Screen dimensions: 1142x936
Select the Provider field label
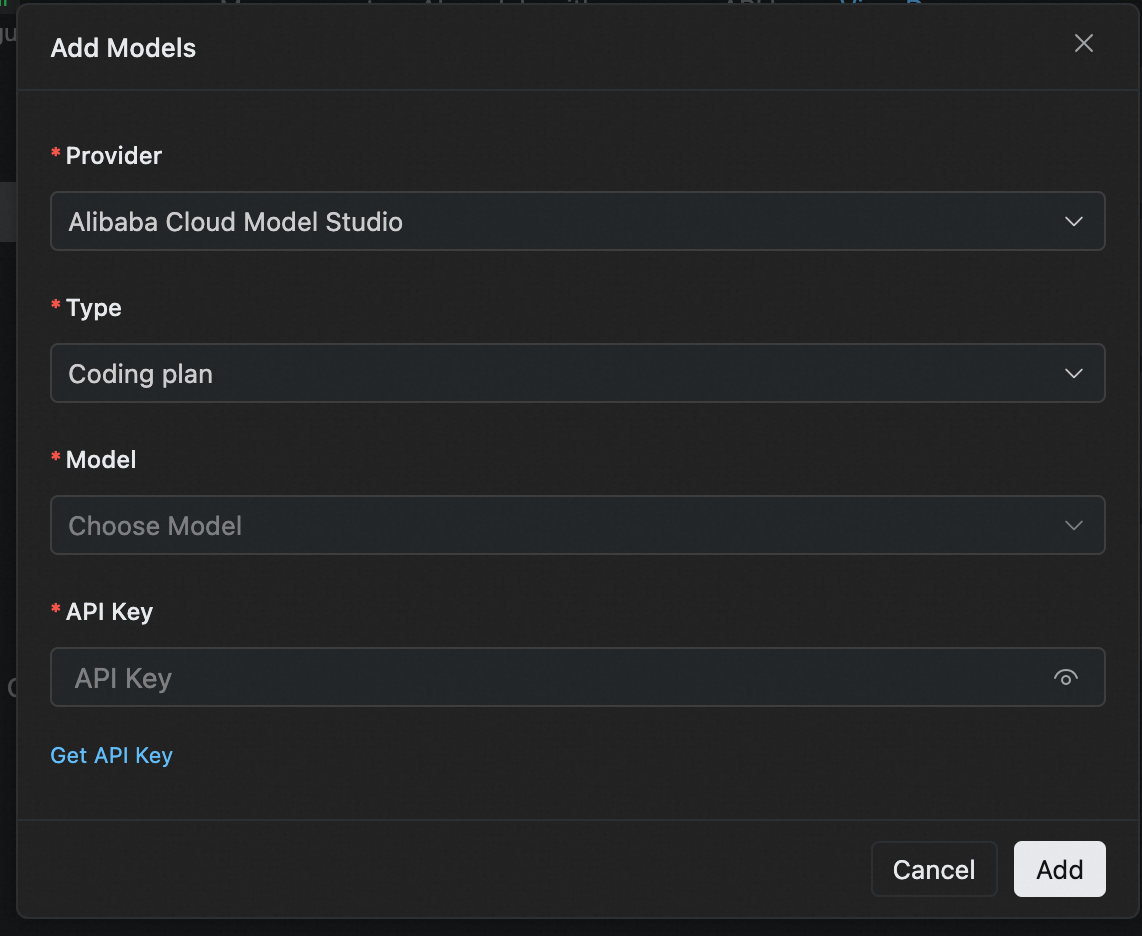113,155
